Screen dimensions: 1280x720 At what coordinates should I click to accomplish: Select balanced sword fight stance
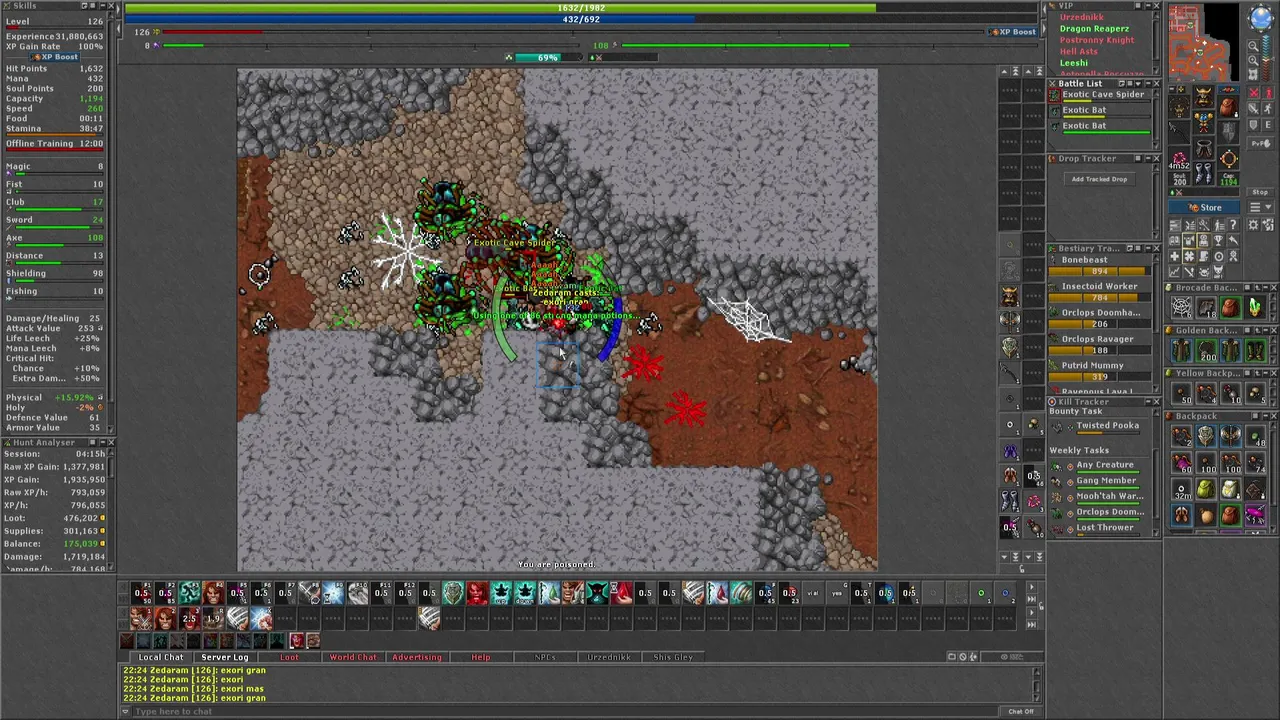pos(1253,108)
